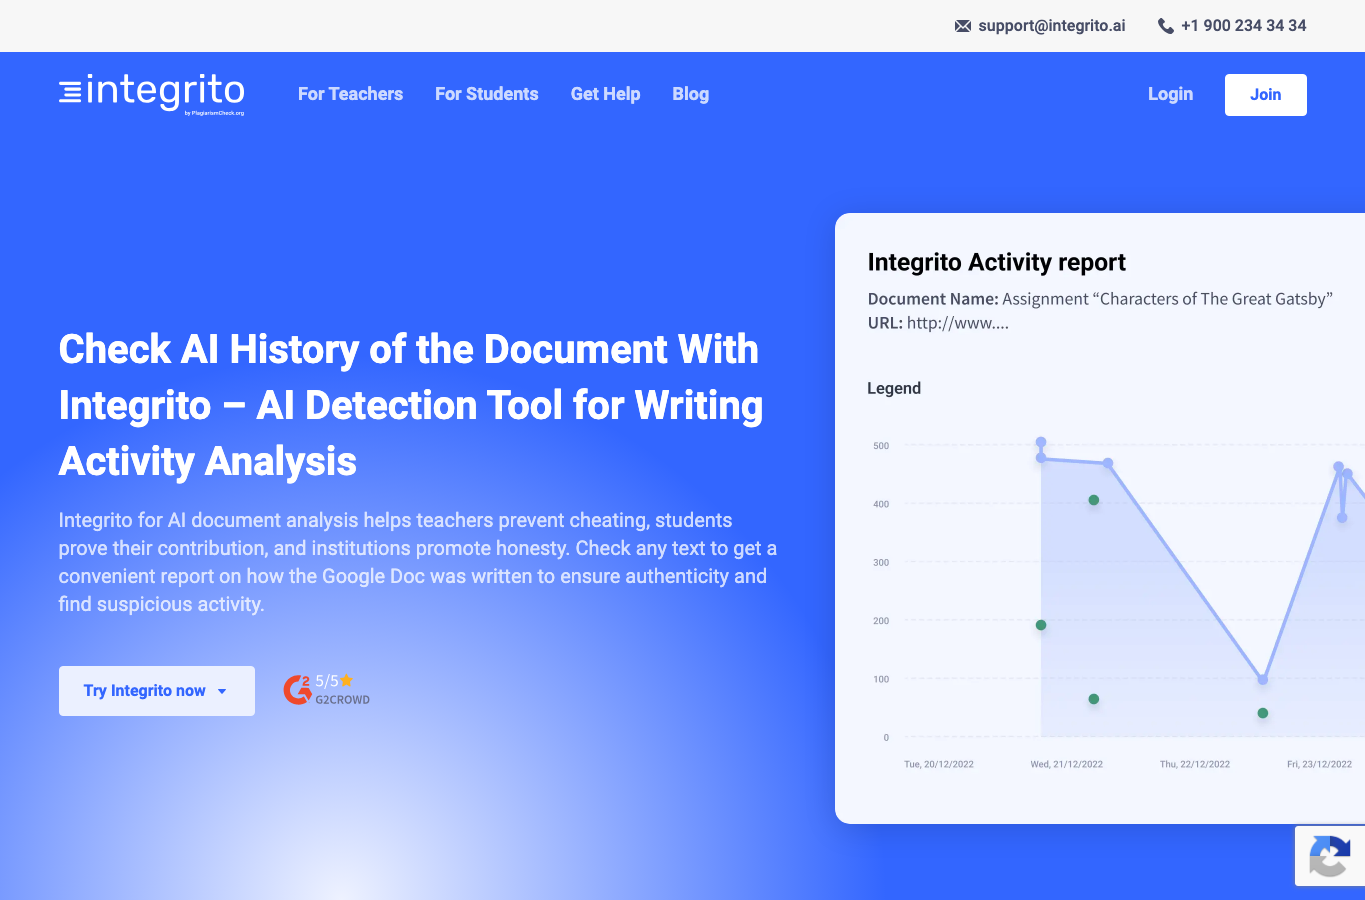Click the Document Name line text
The height and width of the screenshot is (900, 1365).
pyautogui.click(x=1100, y=299)
